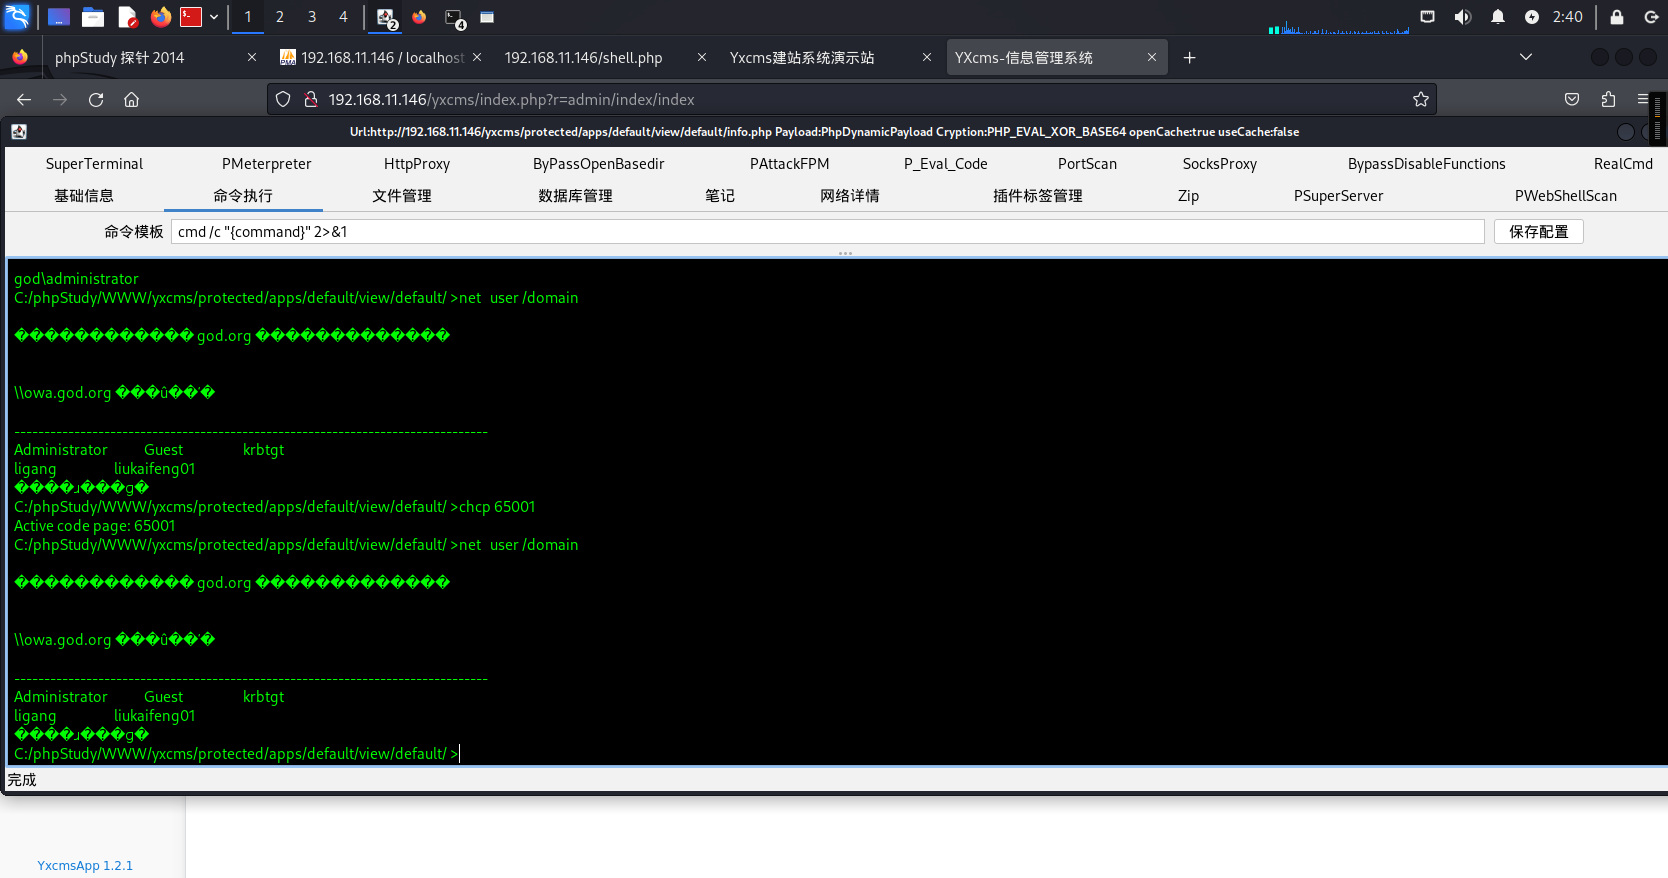View the insecure connection padlock info
Image resolution: width=1668 pixels, height=878 pixels.
pyautogui.click(x=311, y=99)
